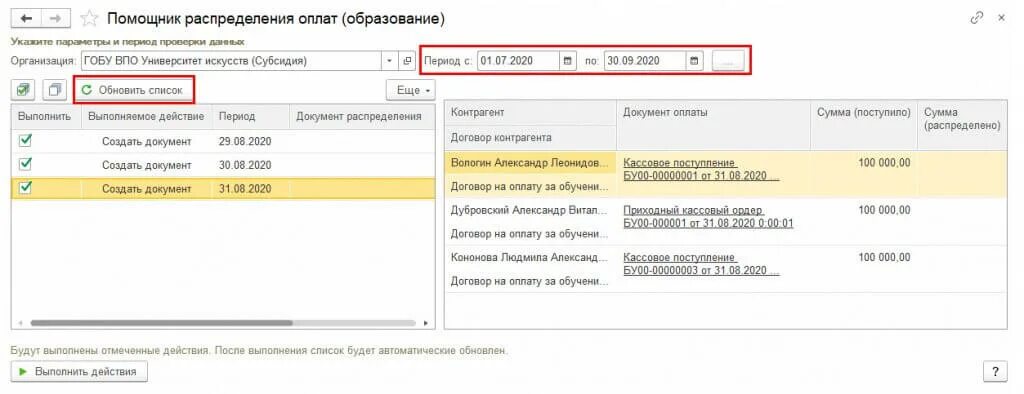Screen dimensions: 1024x394
Task: Open calendar for the start date
Action: (x=568, y=61)
